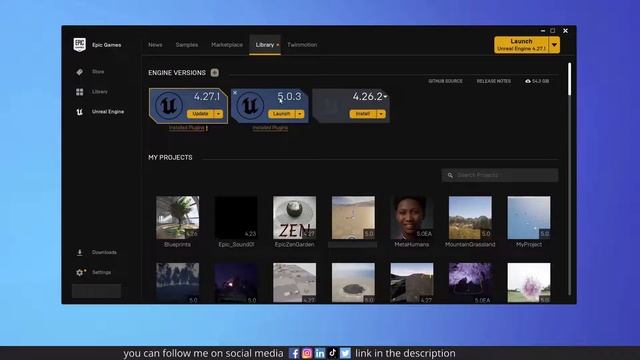640x360 pixels.
Task: Open the Marketplace tab
Action: 227,45
